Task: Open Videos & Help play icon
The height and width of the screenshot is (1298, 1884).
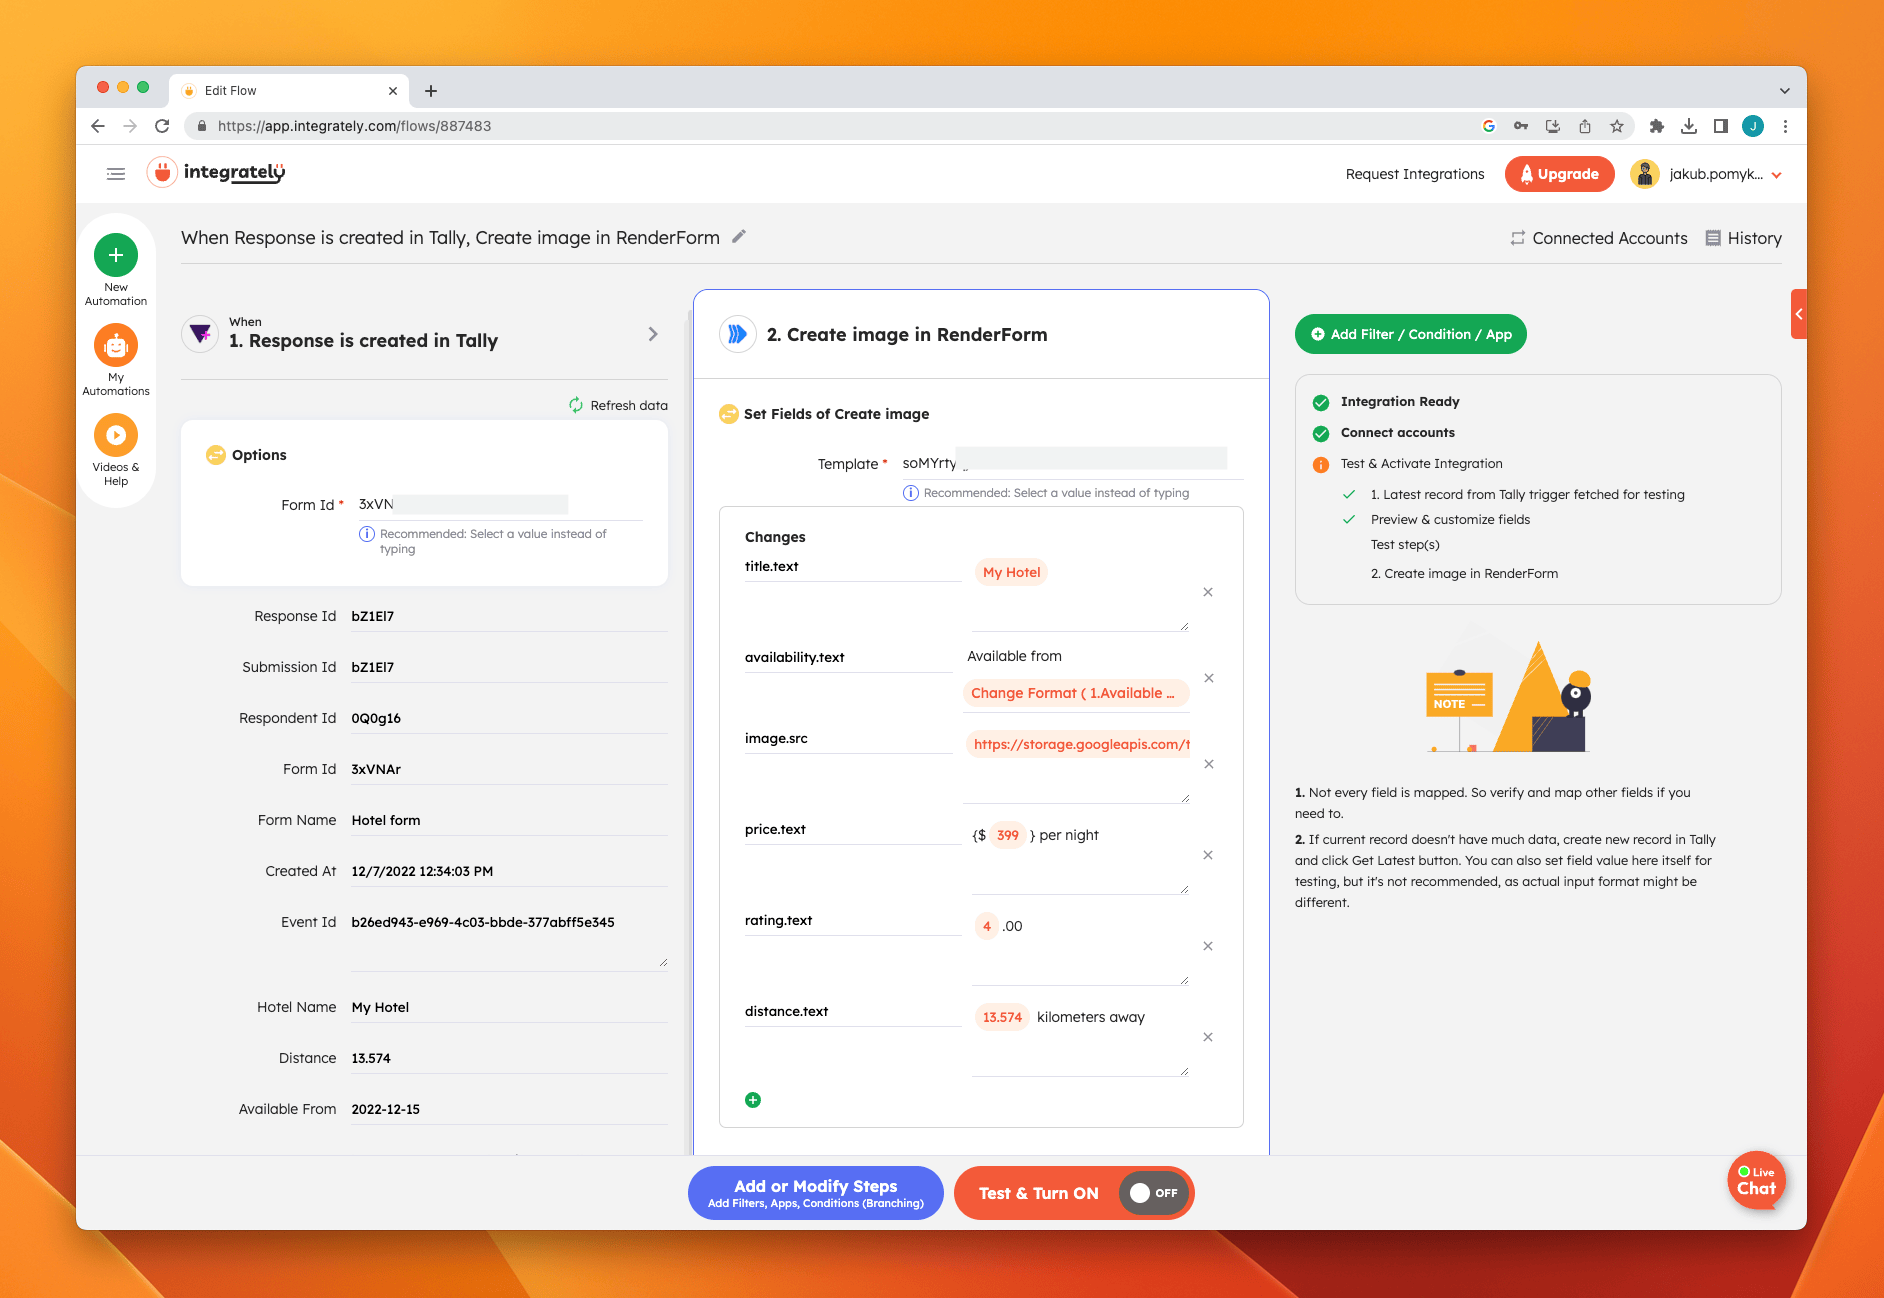Action: (116, 435)
